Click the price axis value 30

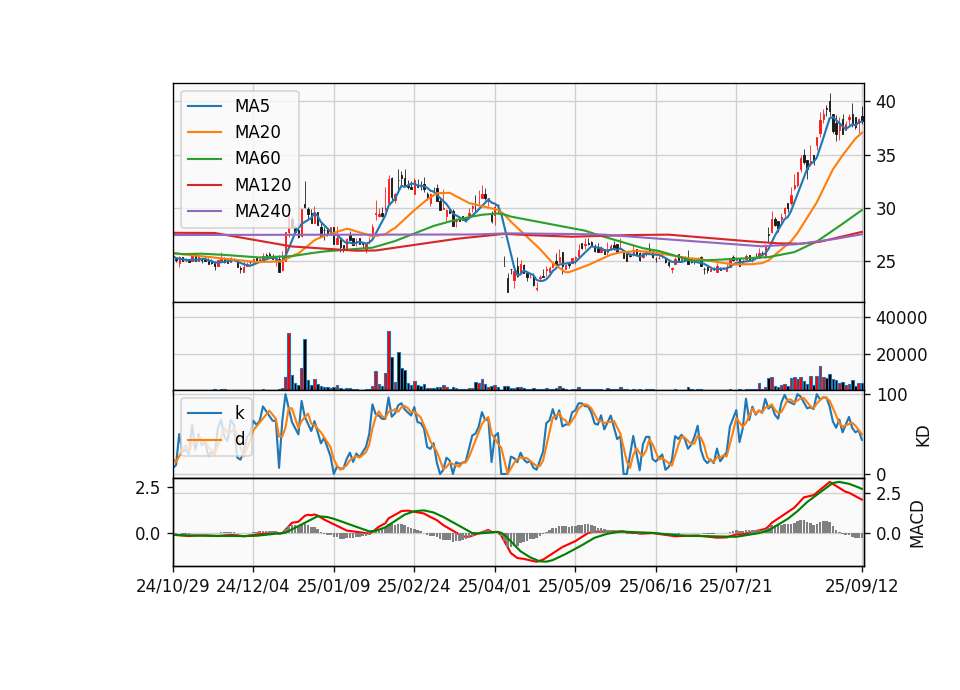point(886,209)
